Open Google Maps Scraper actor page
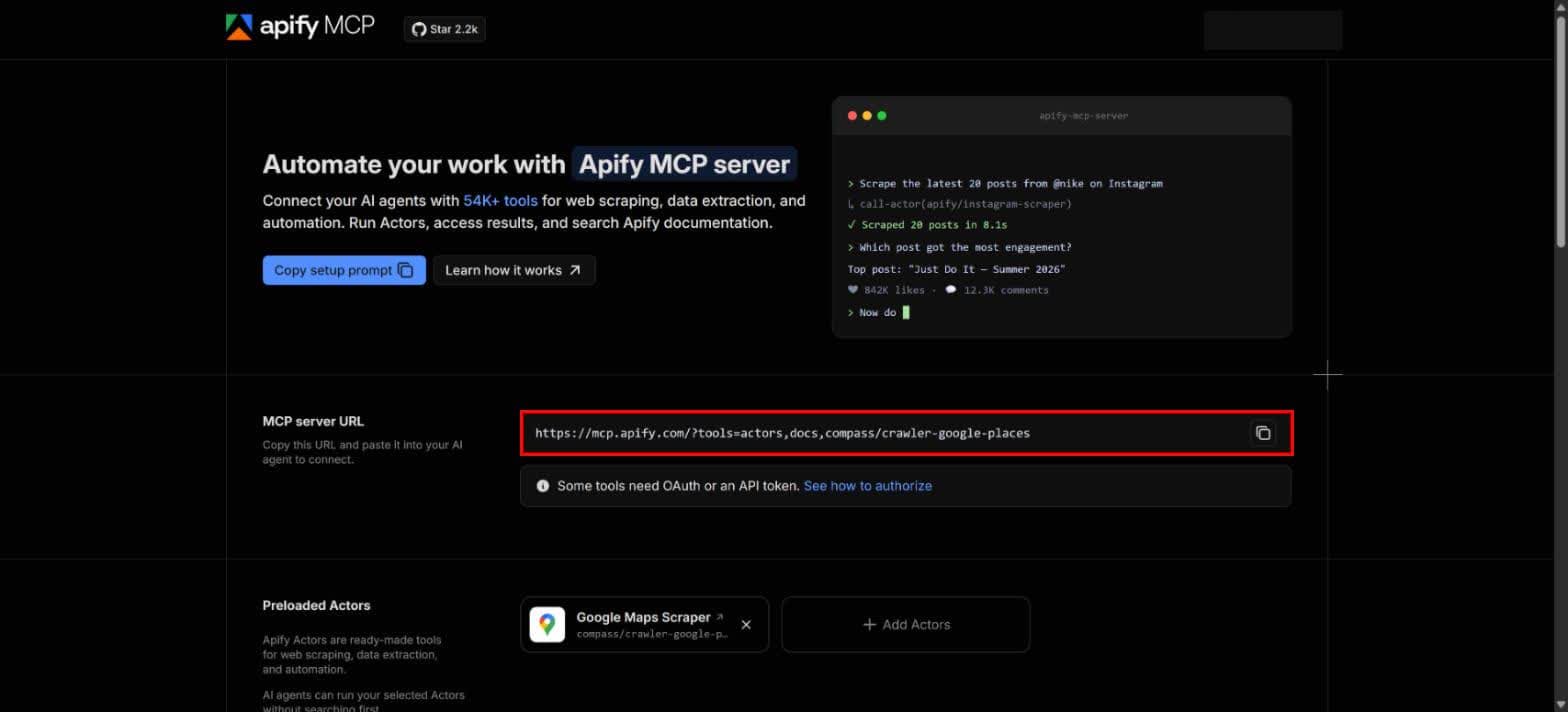 (x=650, y=617)
